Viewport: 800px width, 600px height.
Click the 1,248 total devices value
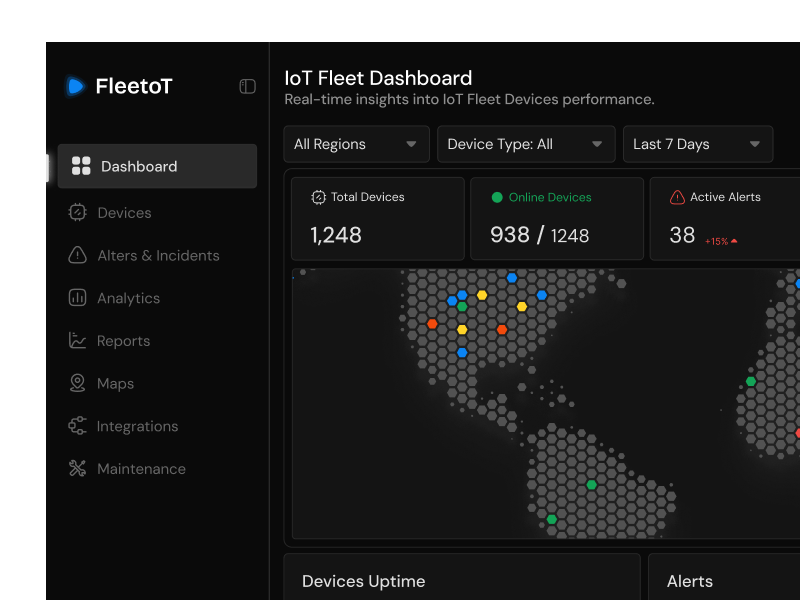(336, 235)
